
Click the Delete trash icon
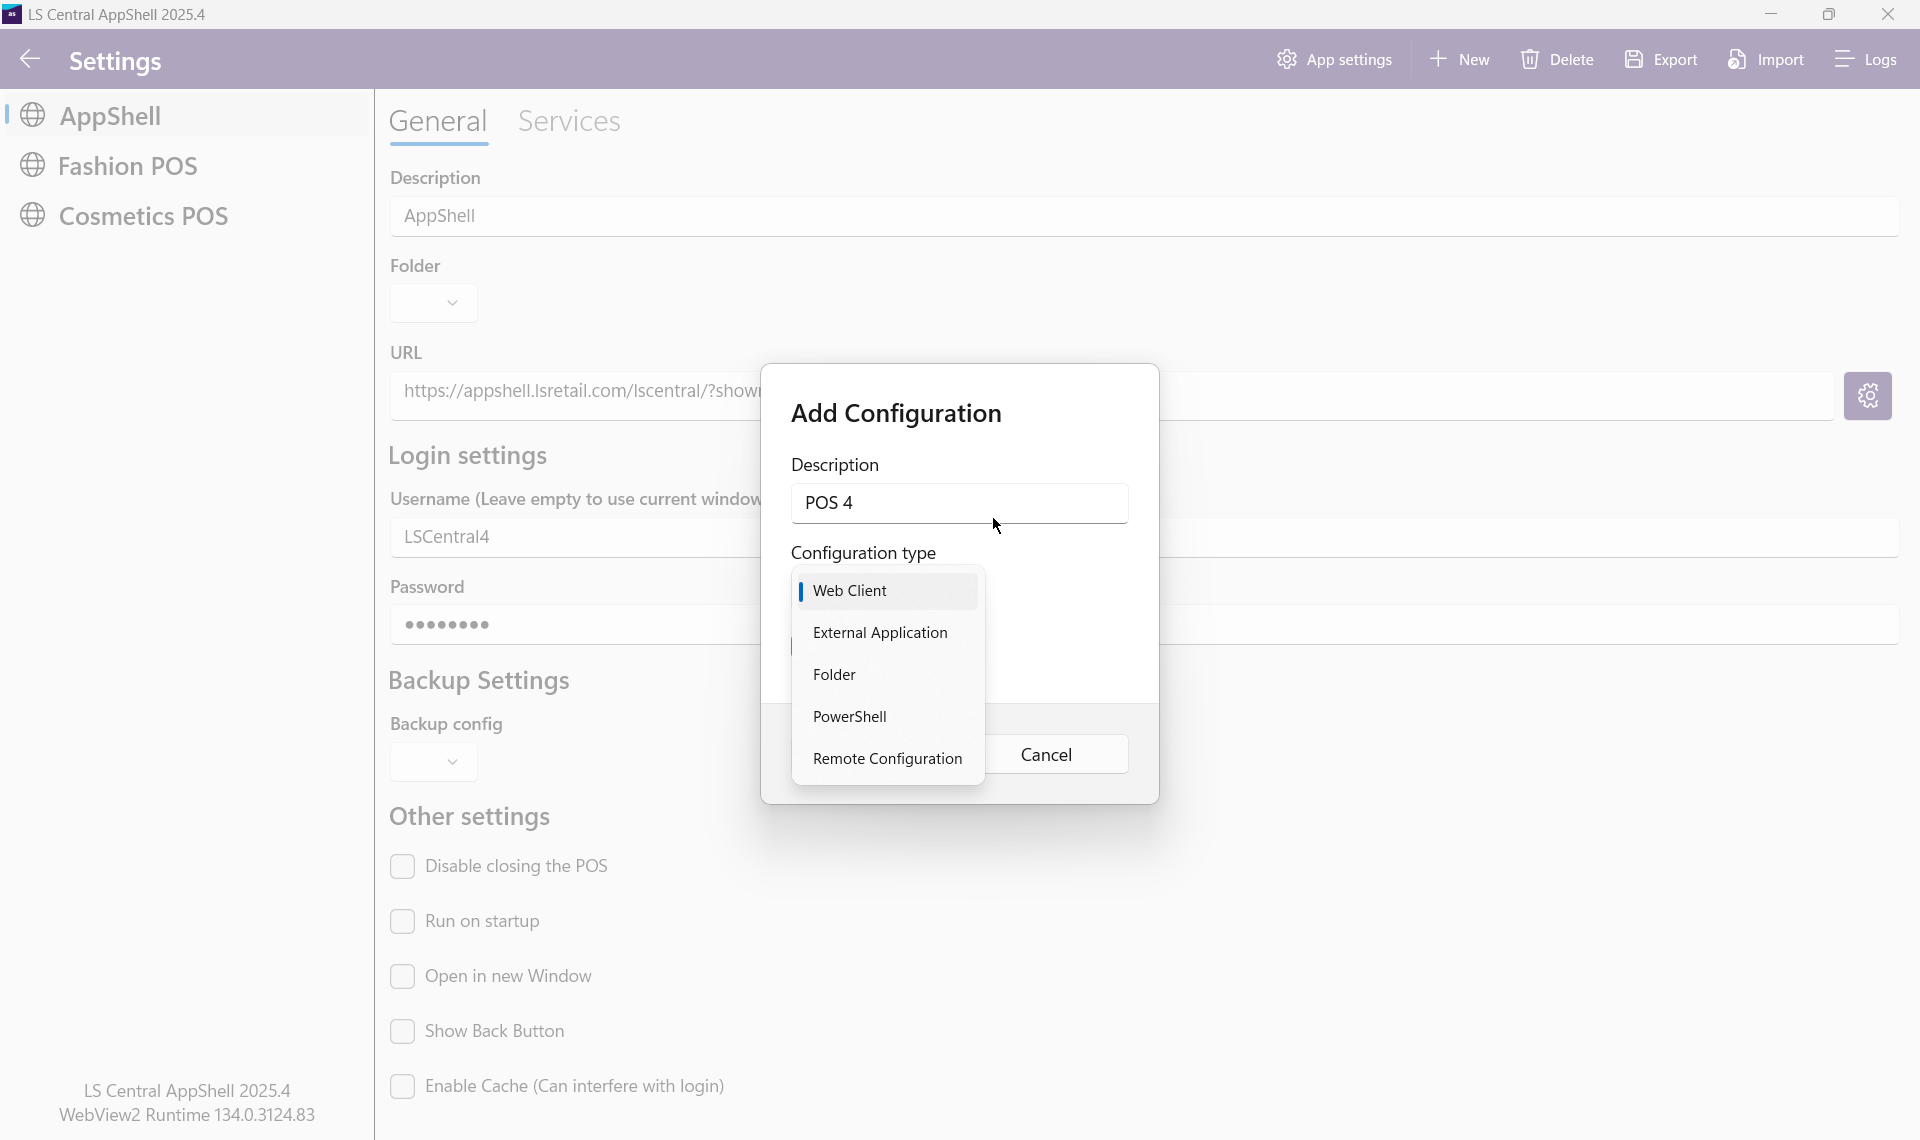[1530, 60]
